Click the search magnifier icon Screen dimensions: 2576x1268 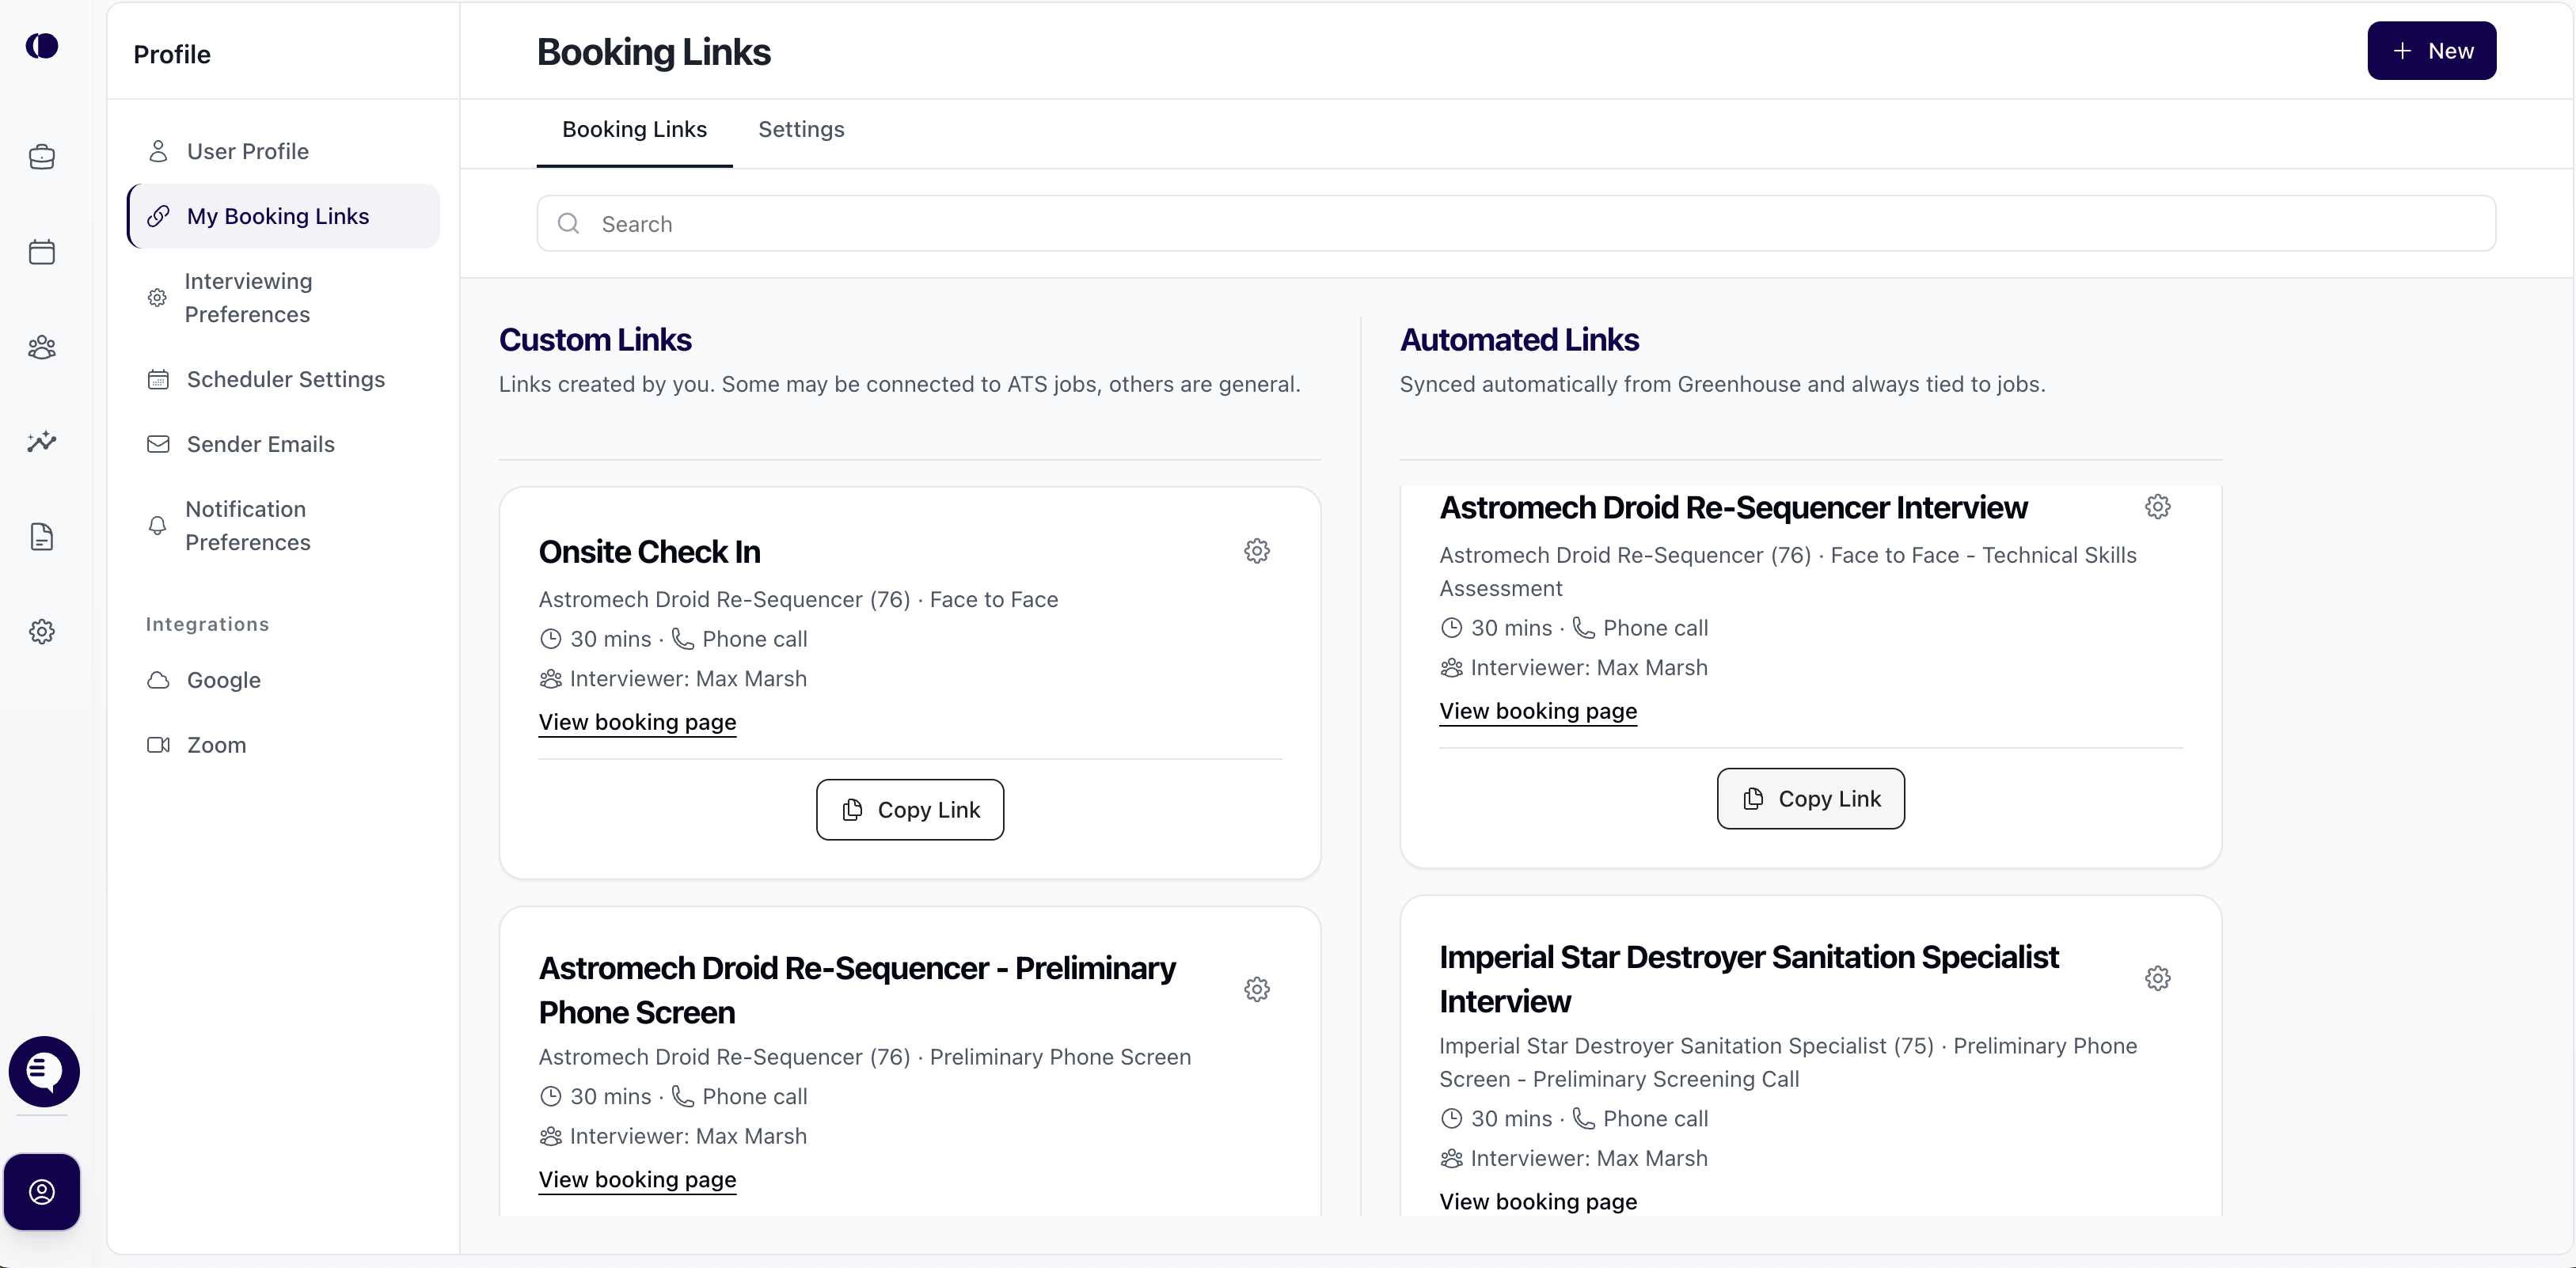[x=568, y=224]
